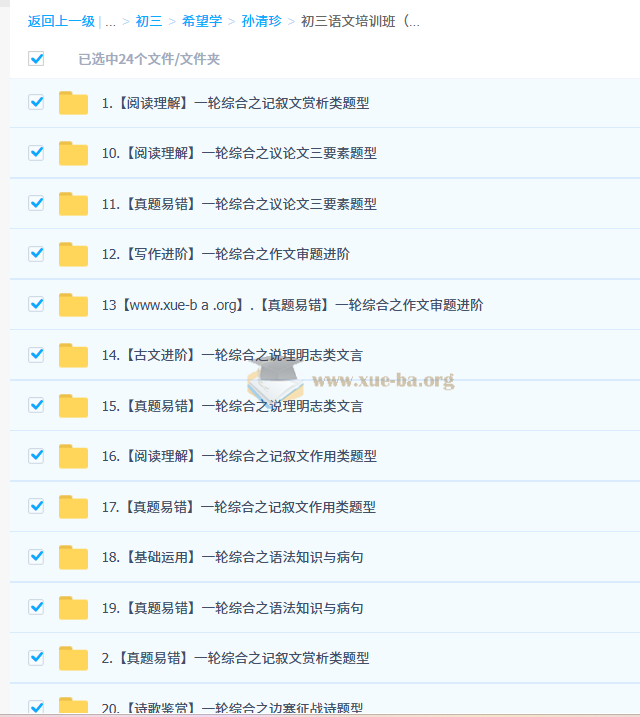The width and height of the screenshot is (640, 717).
Task: Open 孙清珍 in the breadcrumb path
Action: 261,21
